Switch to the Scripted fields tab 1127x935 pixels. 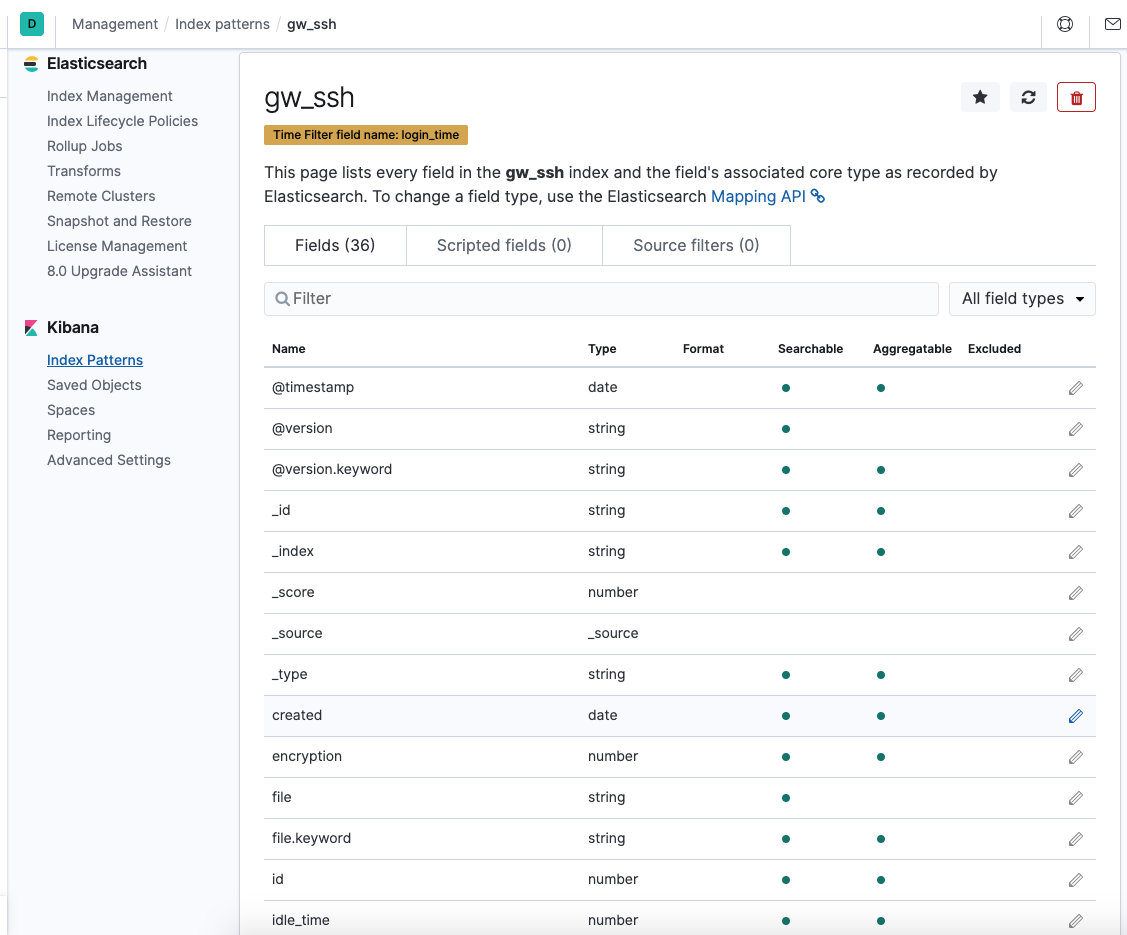click(x=504, y=245)
